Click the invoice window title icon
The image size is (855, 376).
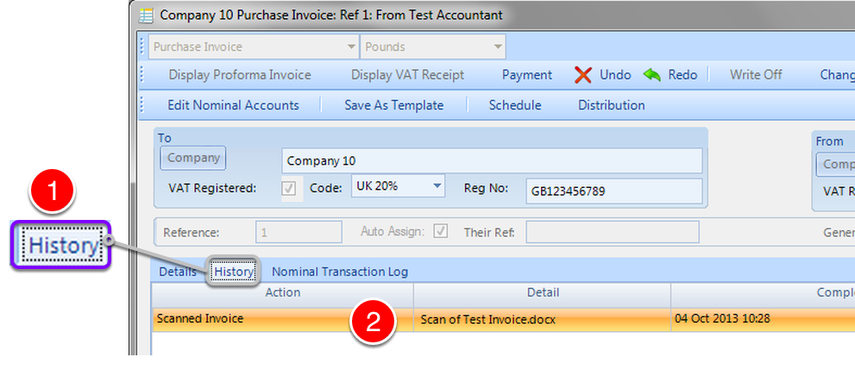(x=146, y=15)
